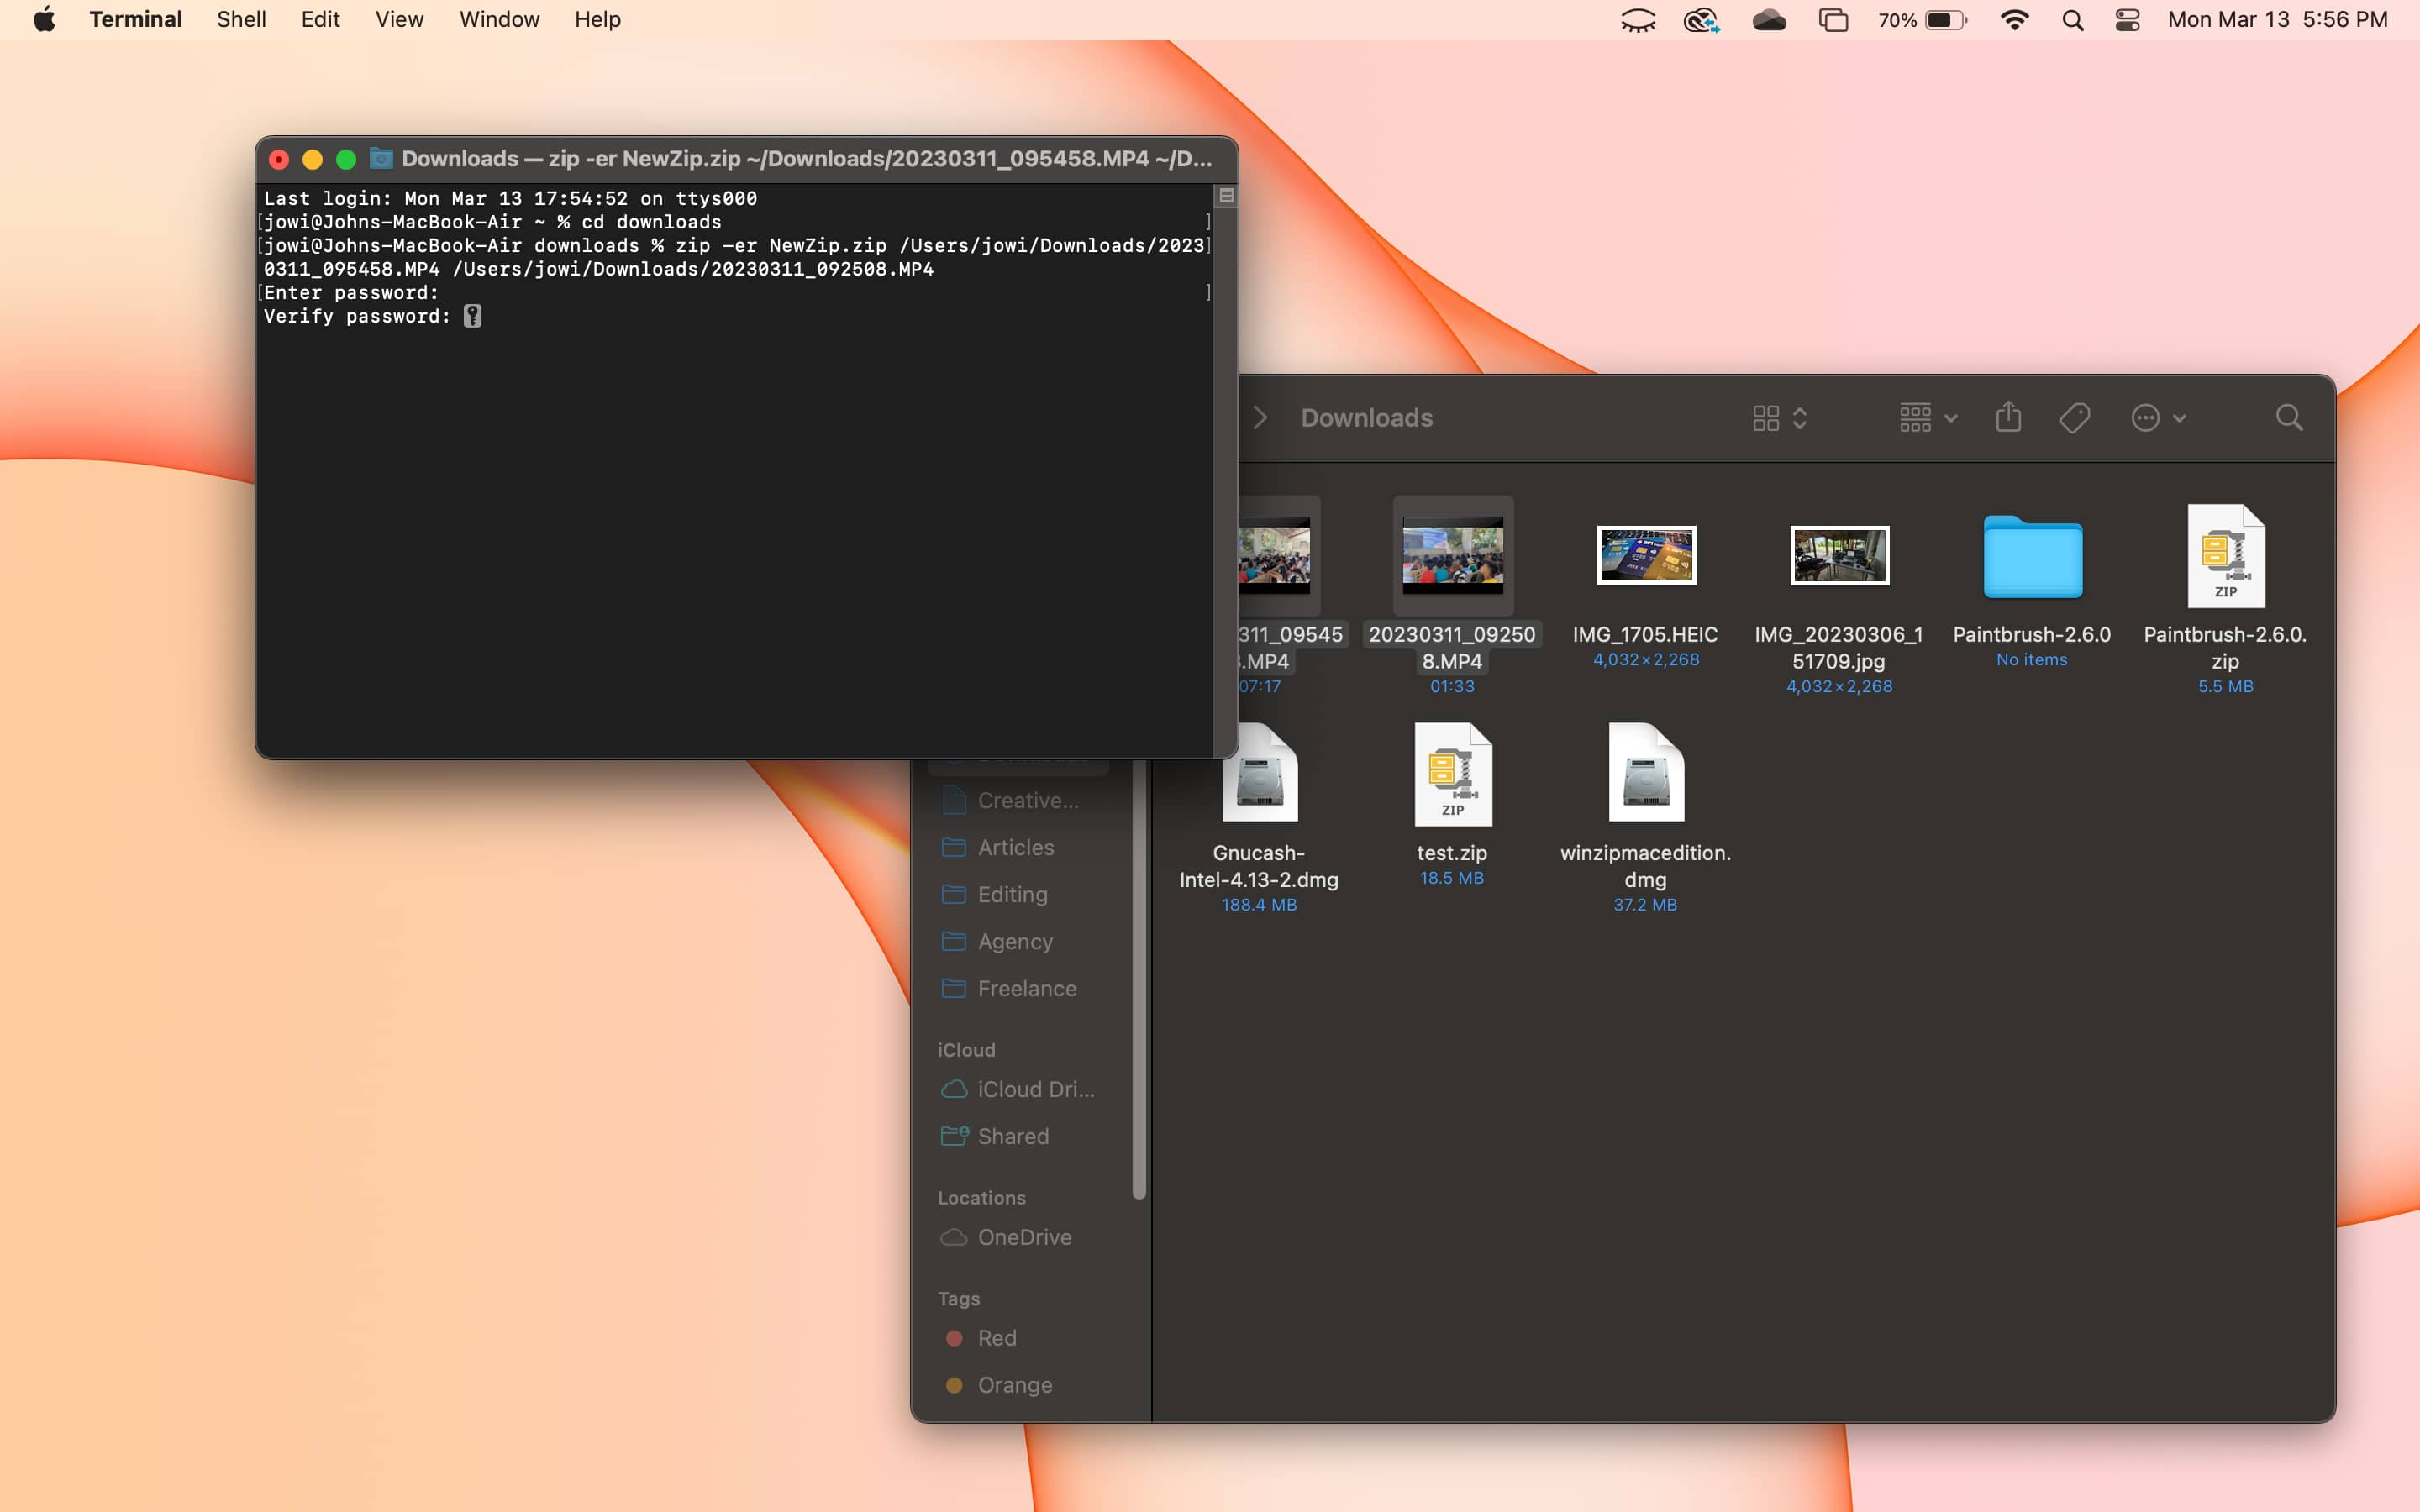Toggle Red tag in Finder sidebar
Screen dimensions: 2420x1512
(x=997, y=1336)
